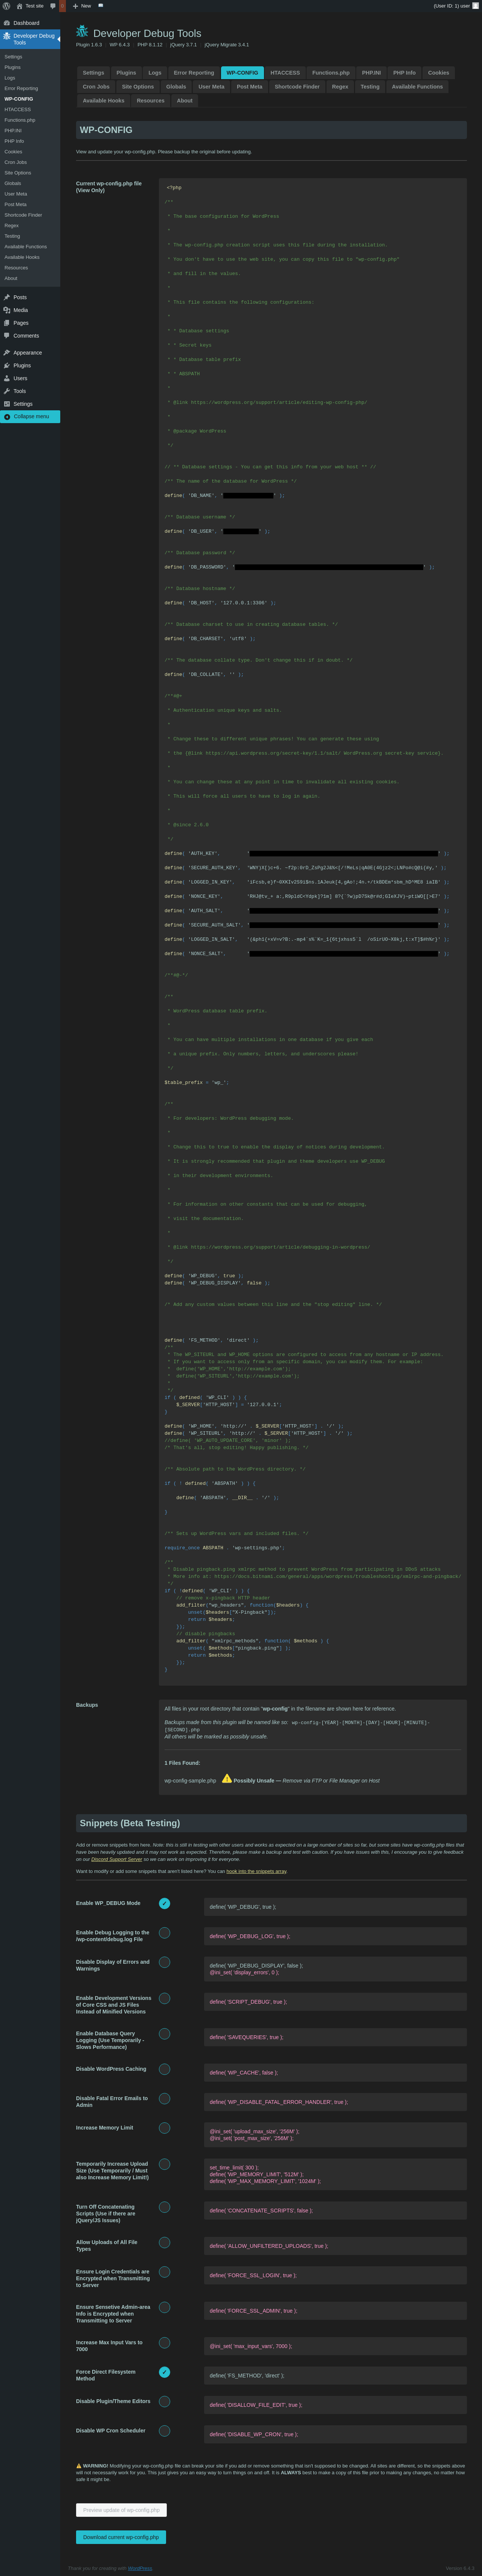Switch to the Regex tab
The image size is (482, 2576).
[340, 87]
